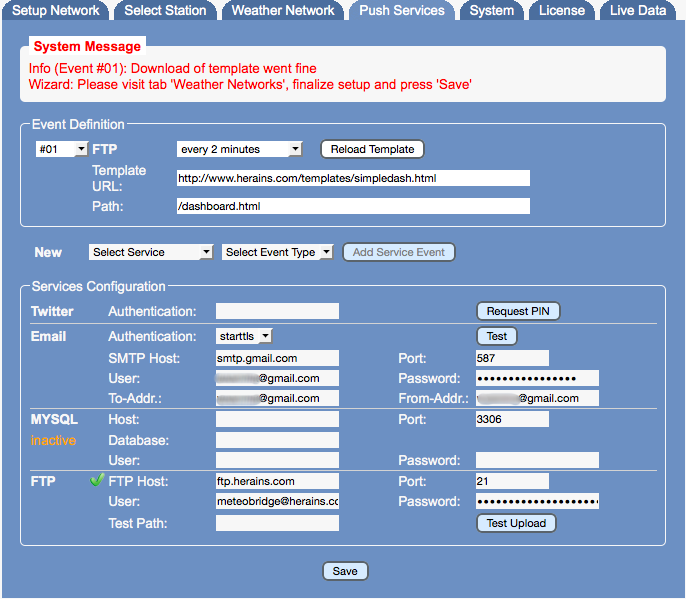Go to the Live Data tab

point(638,11)
